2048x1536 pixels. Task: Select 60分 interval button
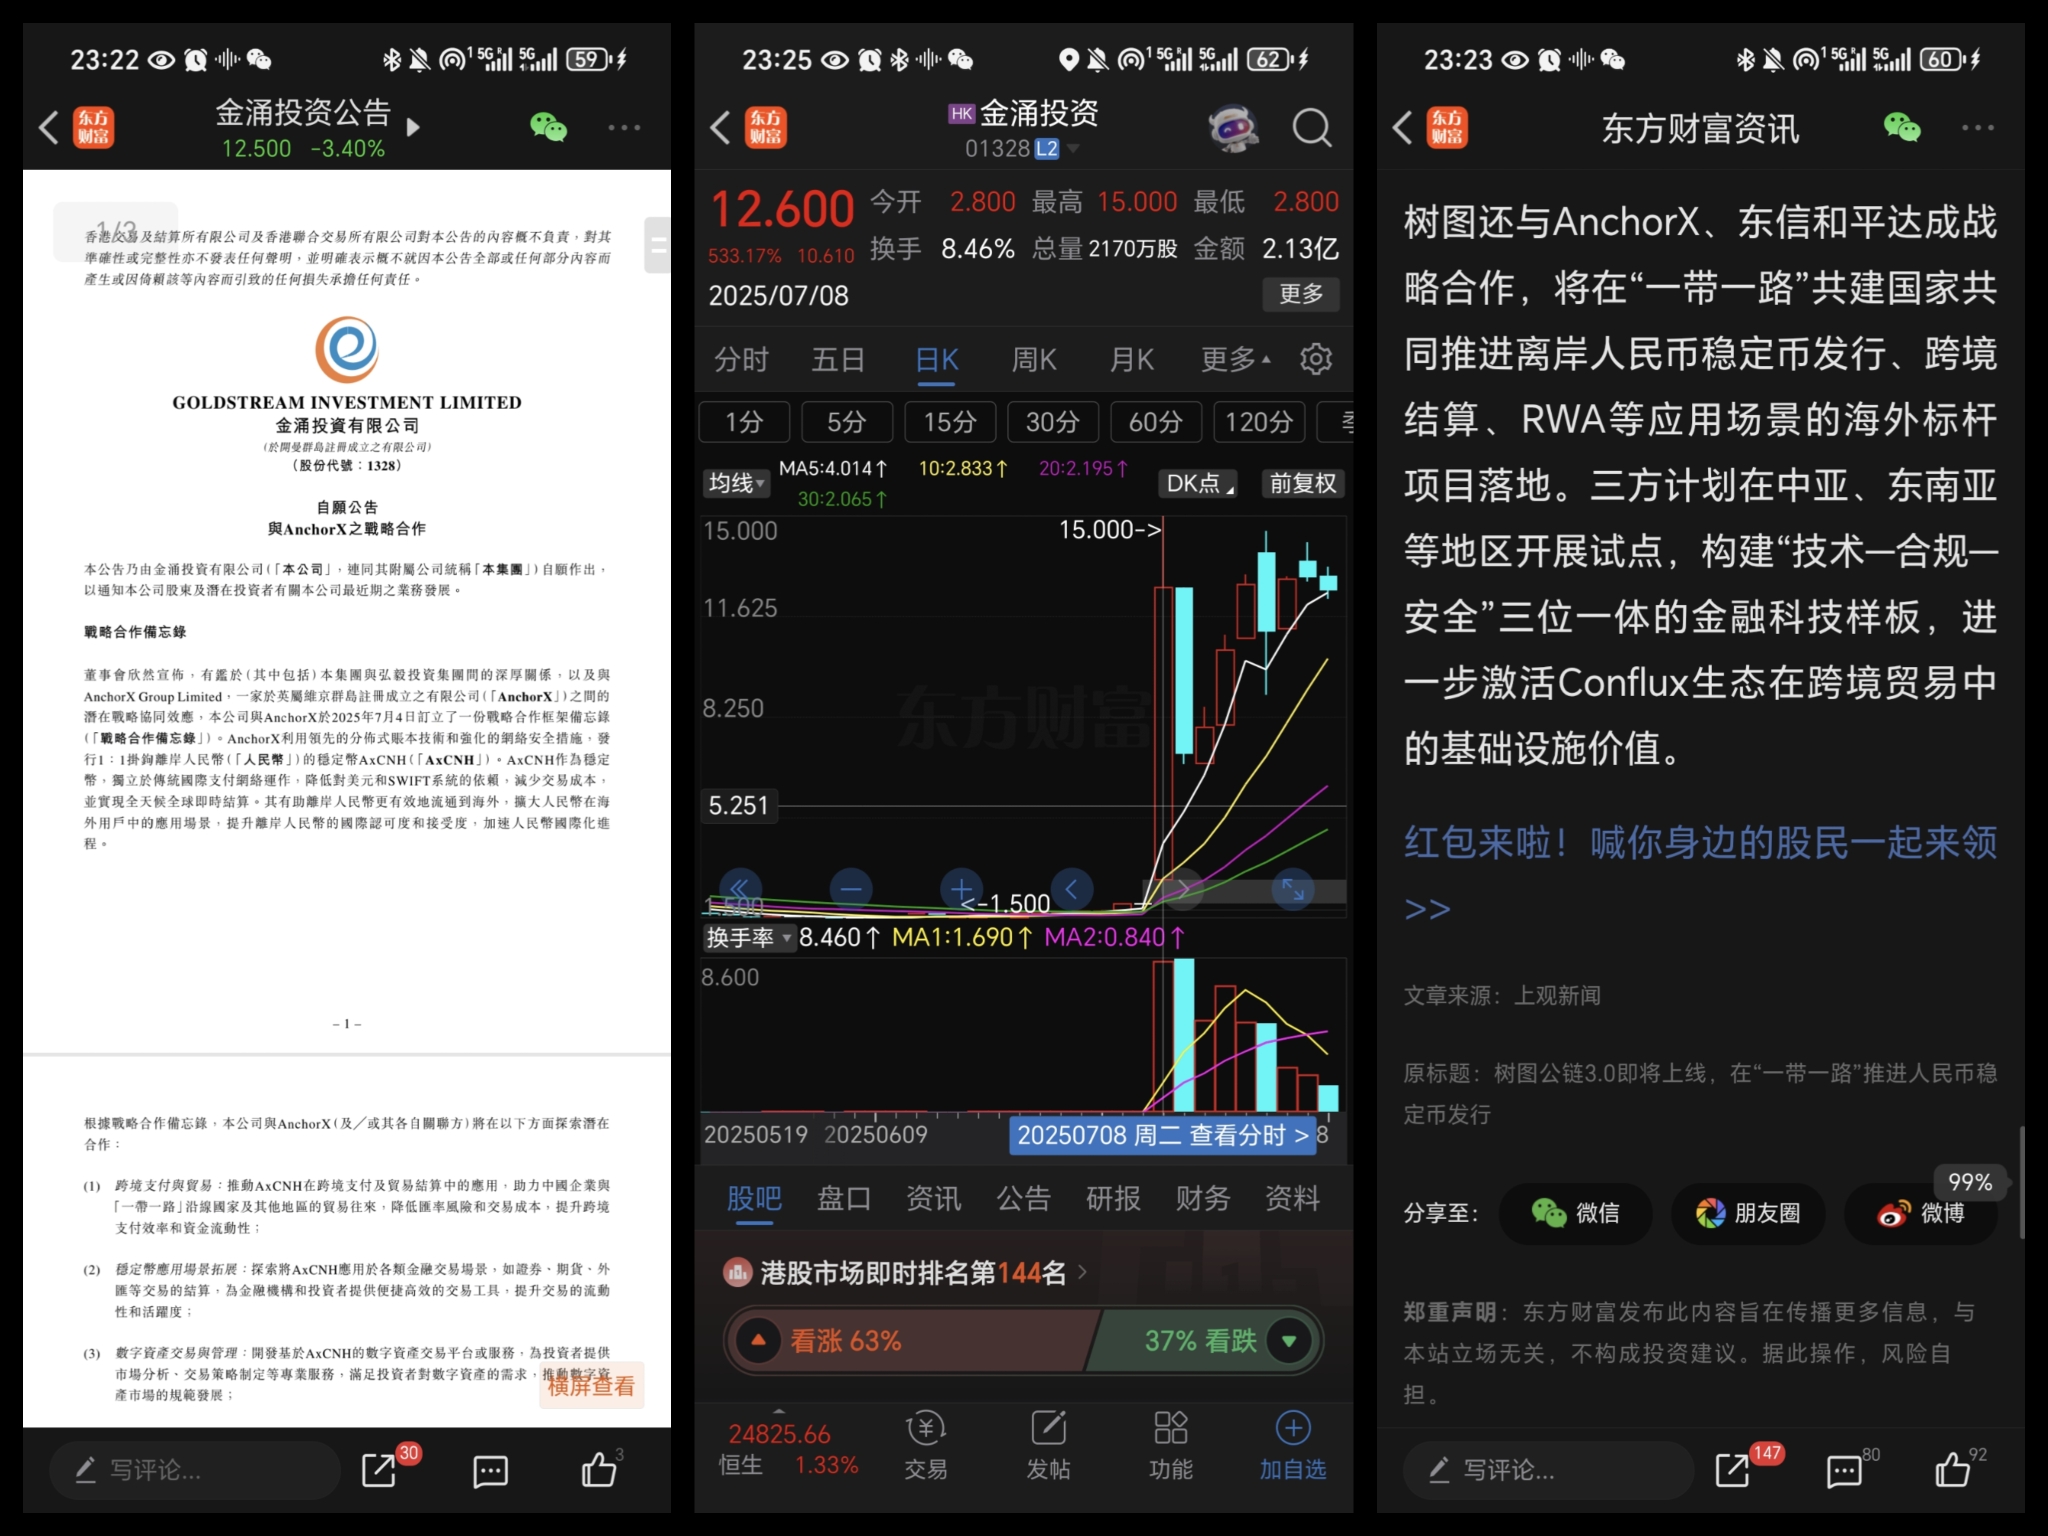(1155, 422)
